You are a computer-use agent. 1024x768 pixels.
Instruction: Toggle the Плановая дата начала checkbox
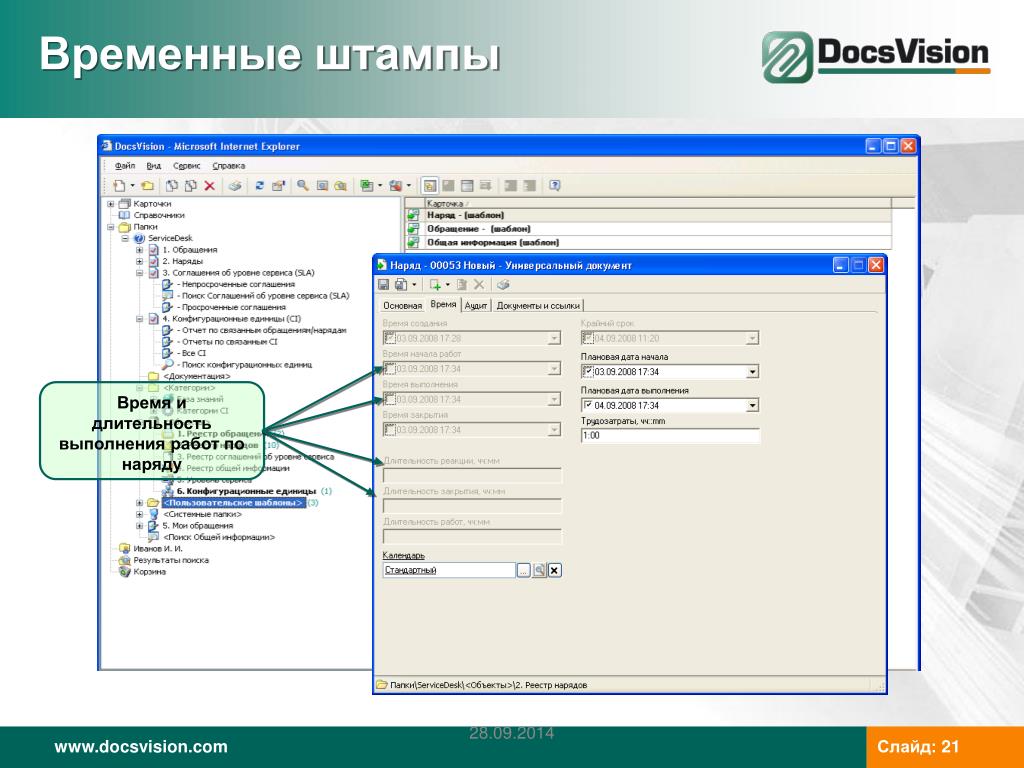click(587, 372)
